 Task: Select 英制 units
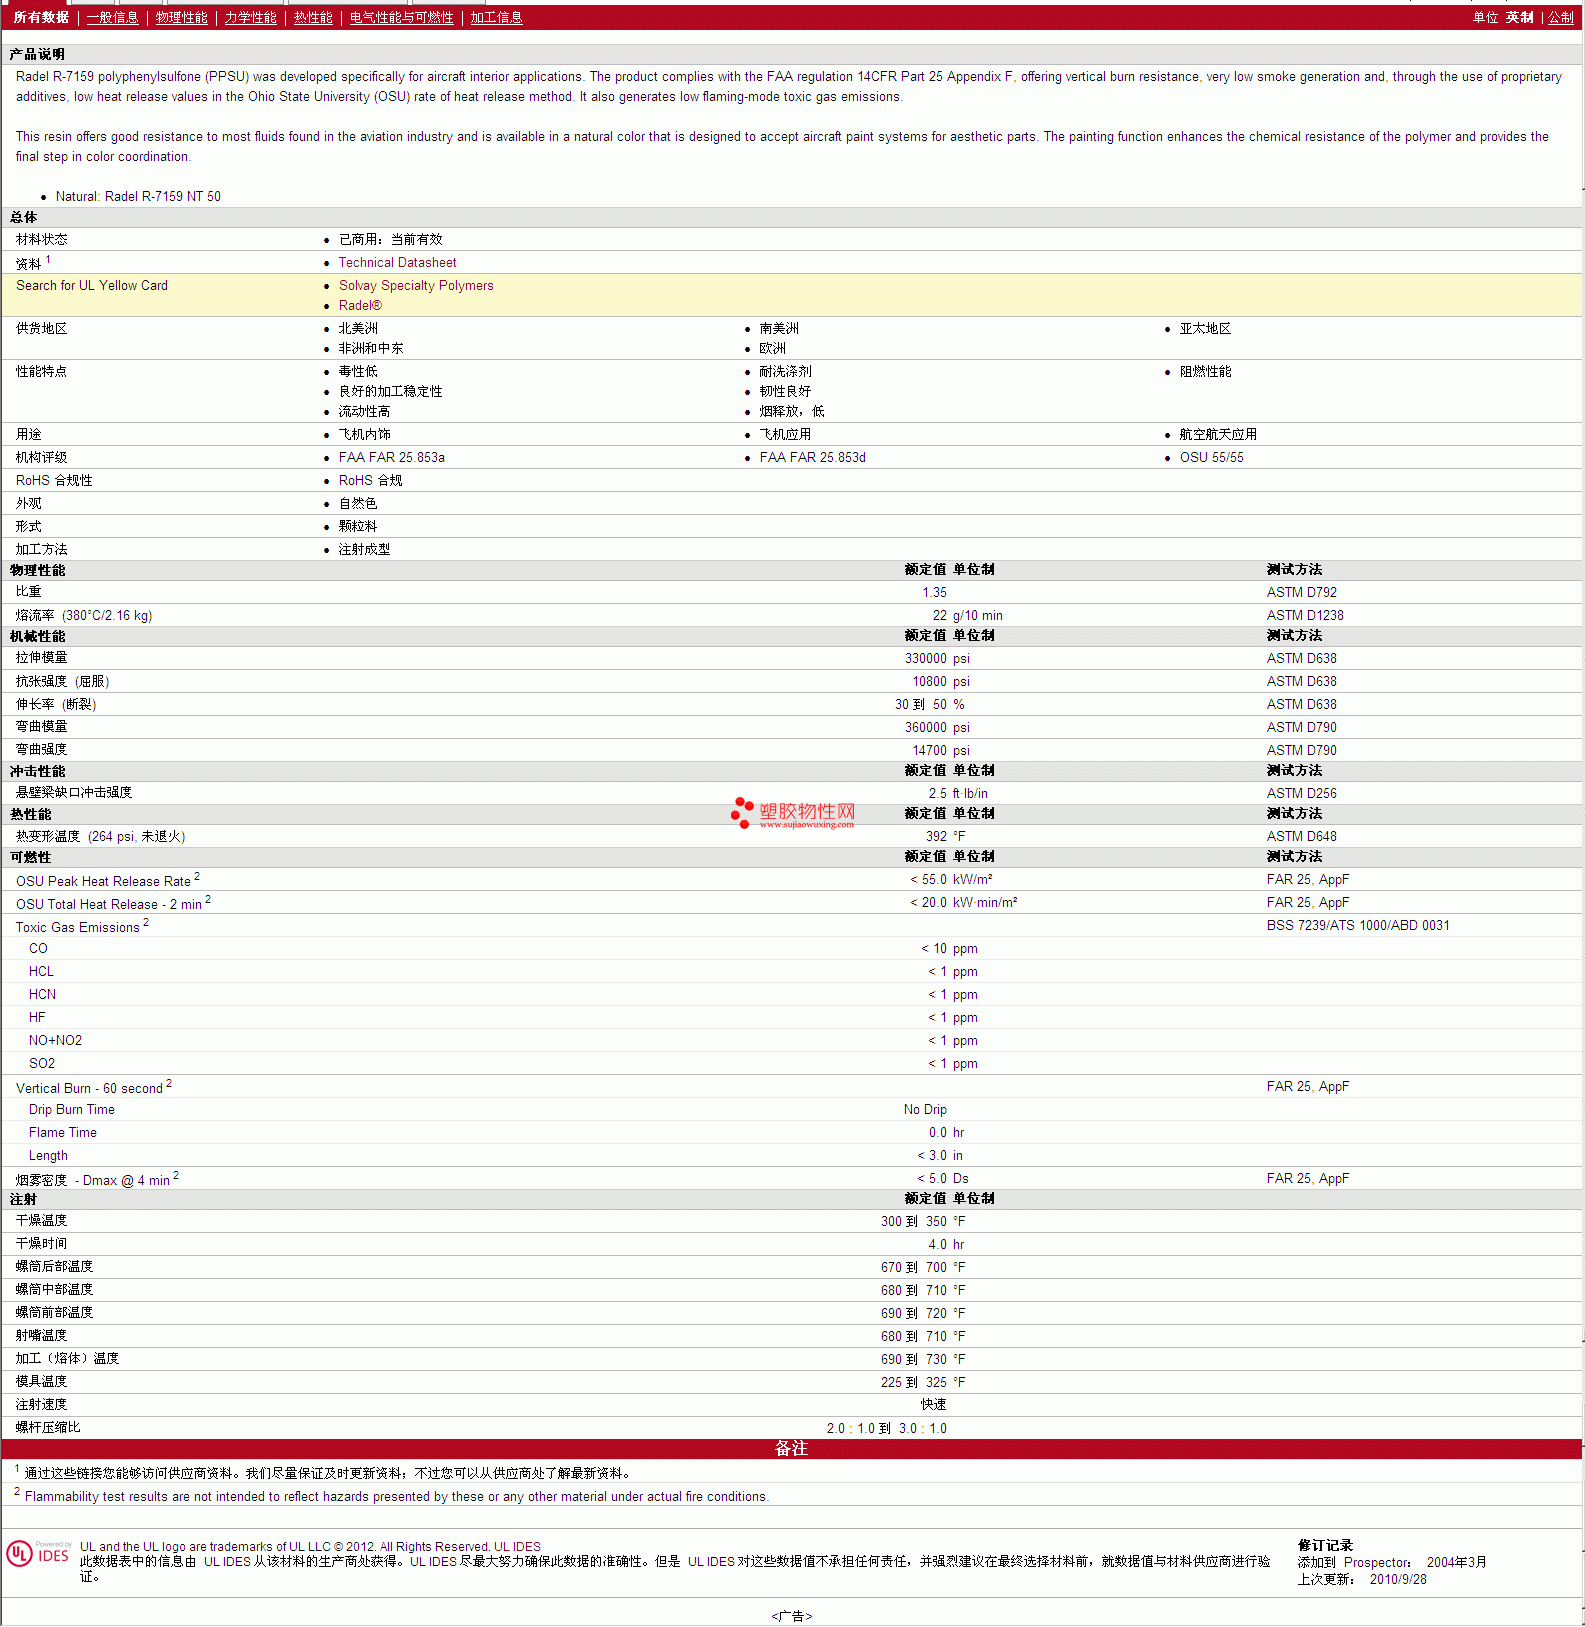(x=1519, y=17)
